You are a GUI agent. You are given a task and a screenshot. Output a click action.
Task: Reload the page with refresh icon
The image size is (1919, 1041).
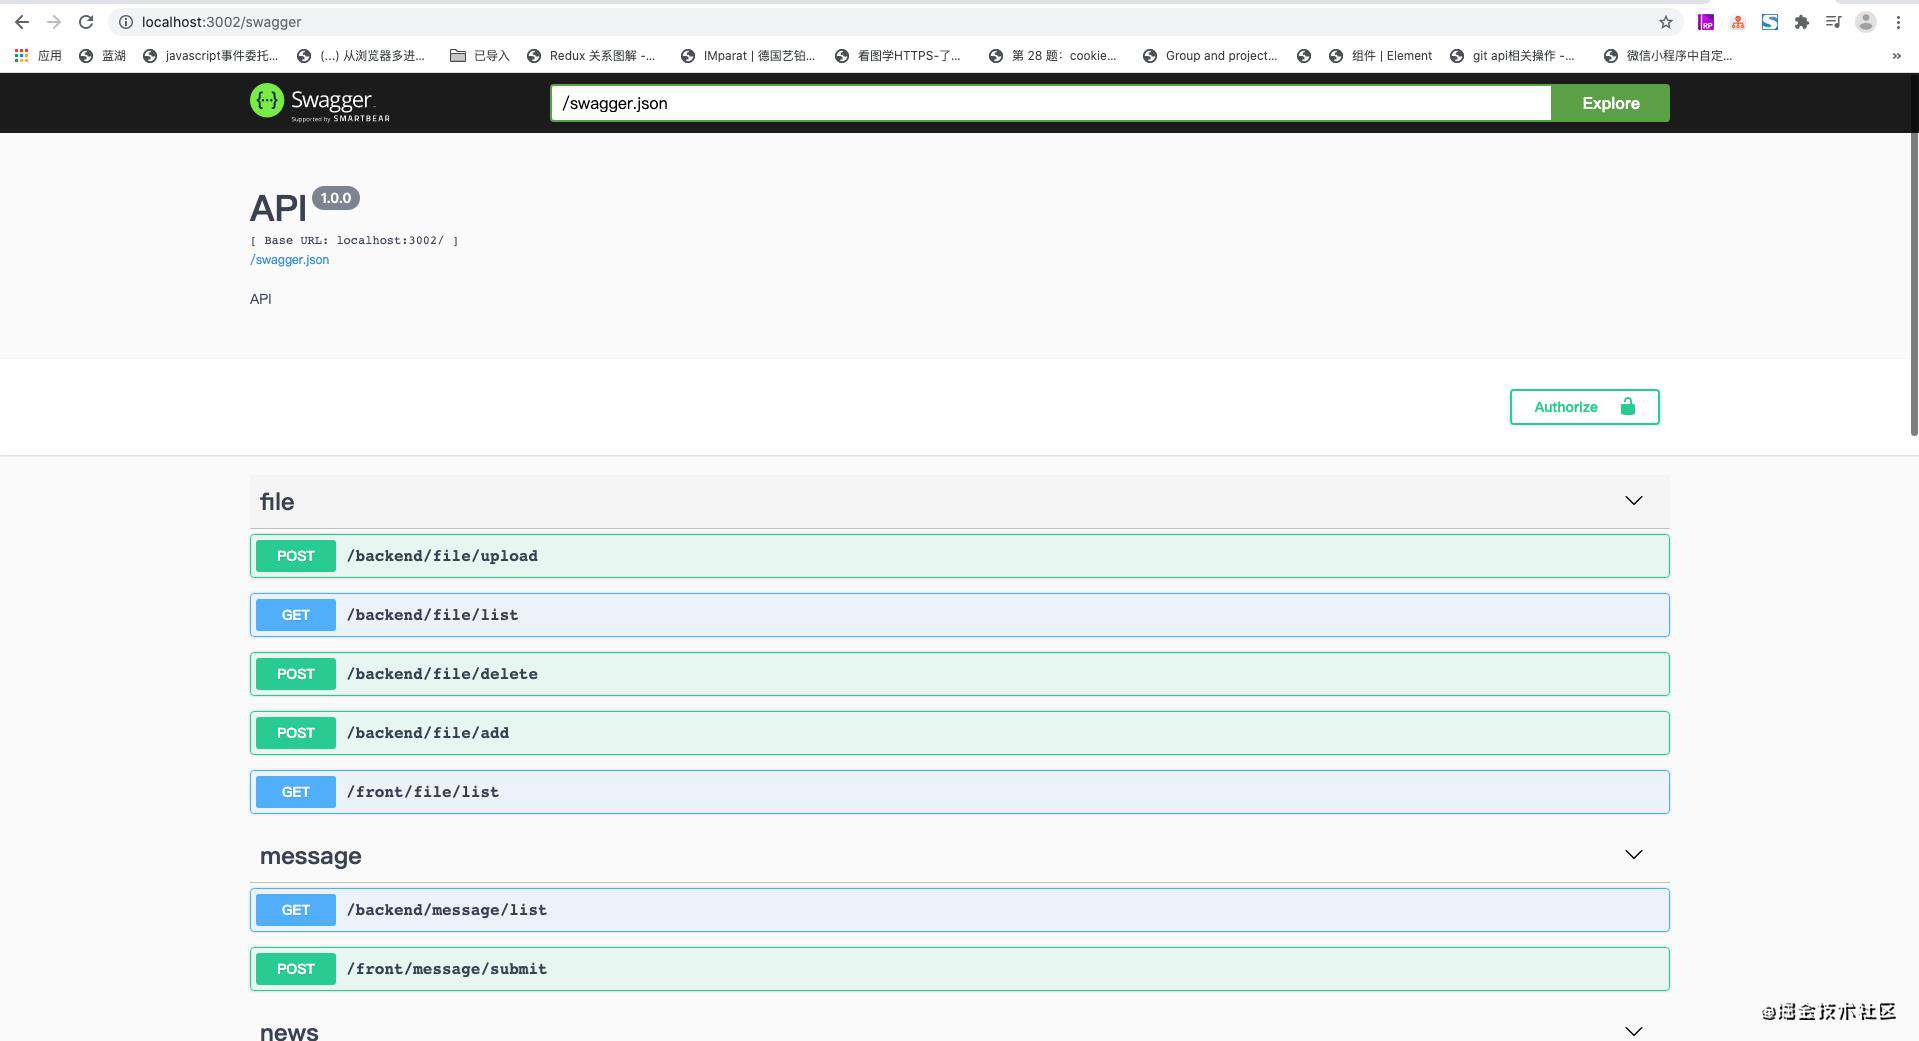tap(86, 22)
